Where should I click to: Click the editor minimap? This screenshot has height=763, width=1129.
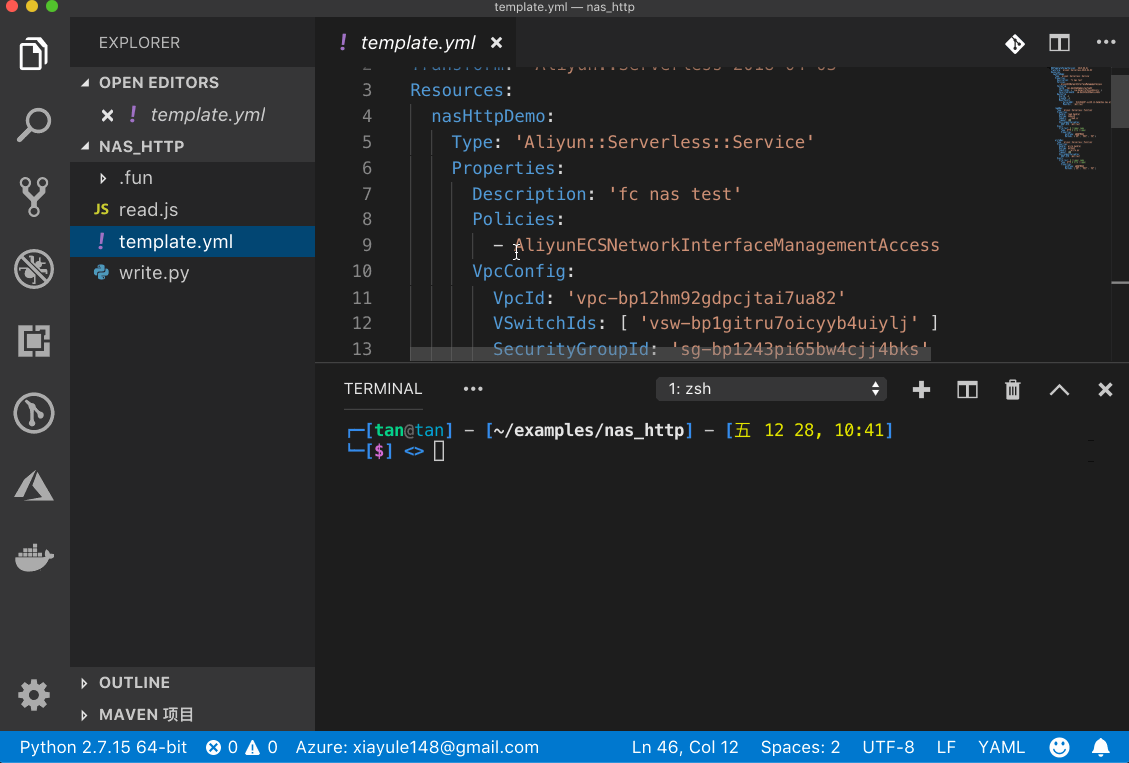pos(1079,119)
